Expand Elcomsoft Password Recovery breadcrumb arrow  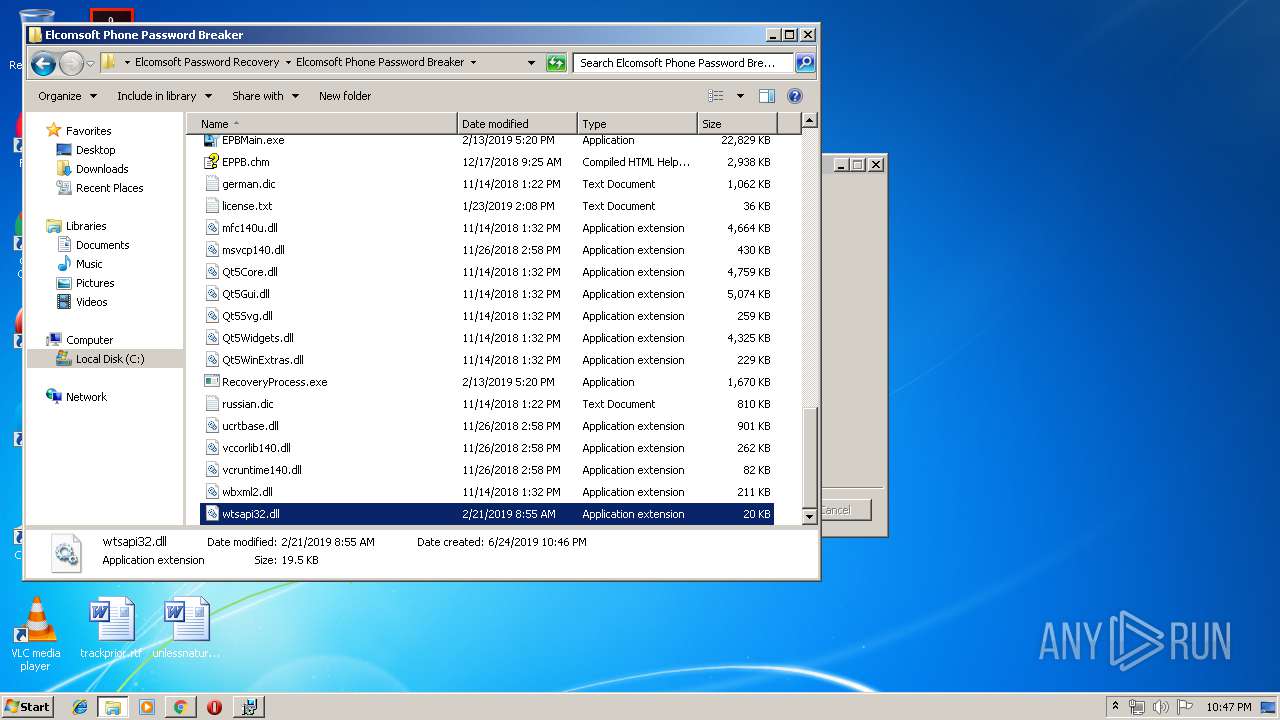click(288, 62)
